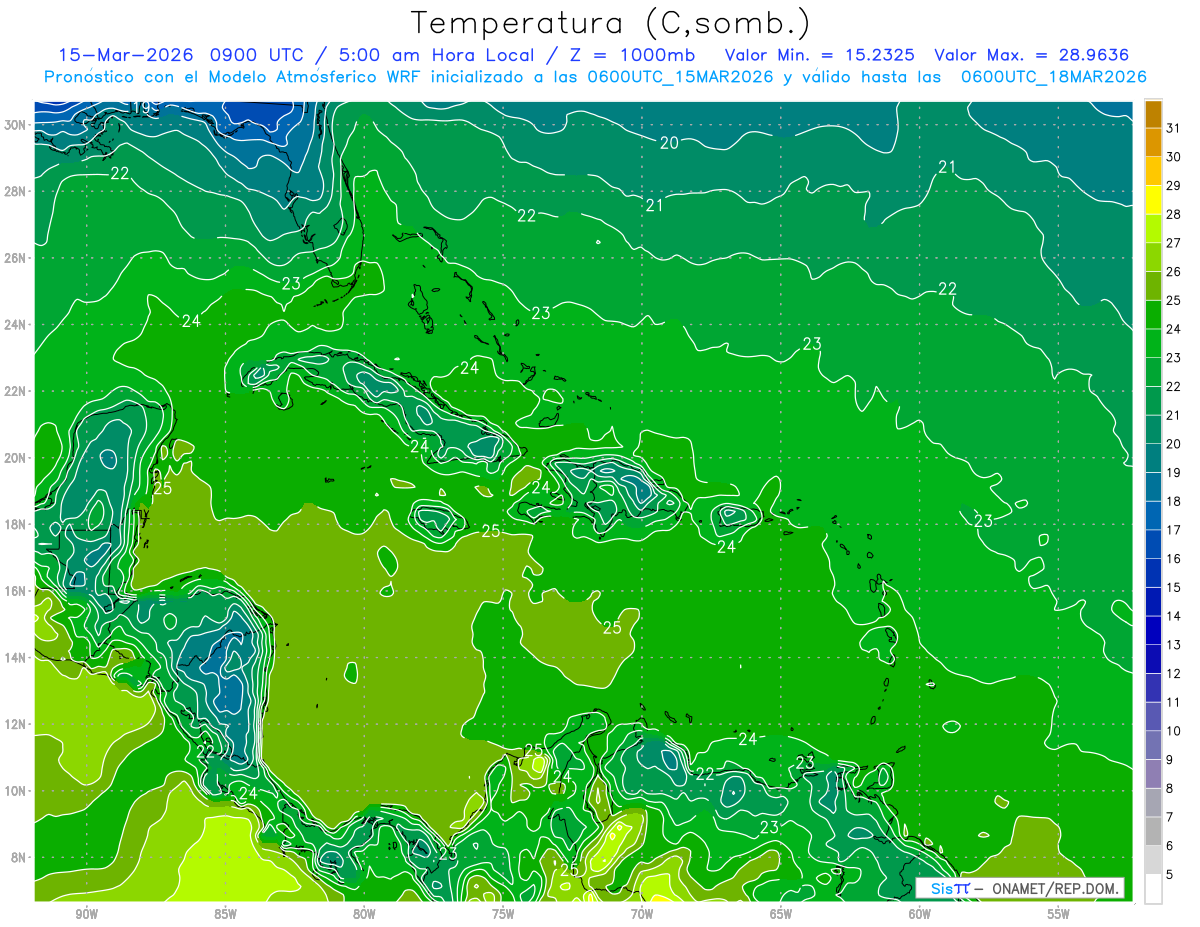The width and height of the screenshot is (1200, 927).
Task: Pick legend swatch between 29 and 30
Action: (1153, 171)
